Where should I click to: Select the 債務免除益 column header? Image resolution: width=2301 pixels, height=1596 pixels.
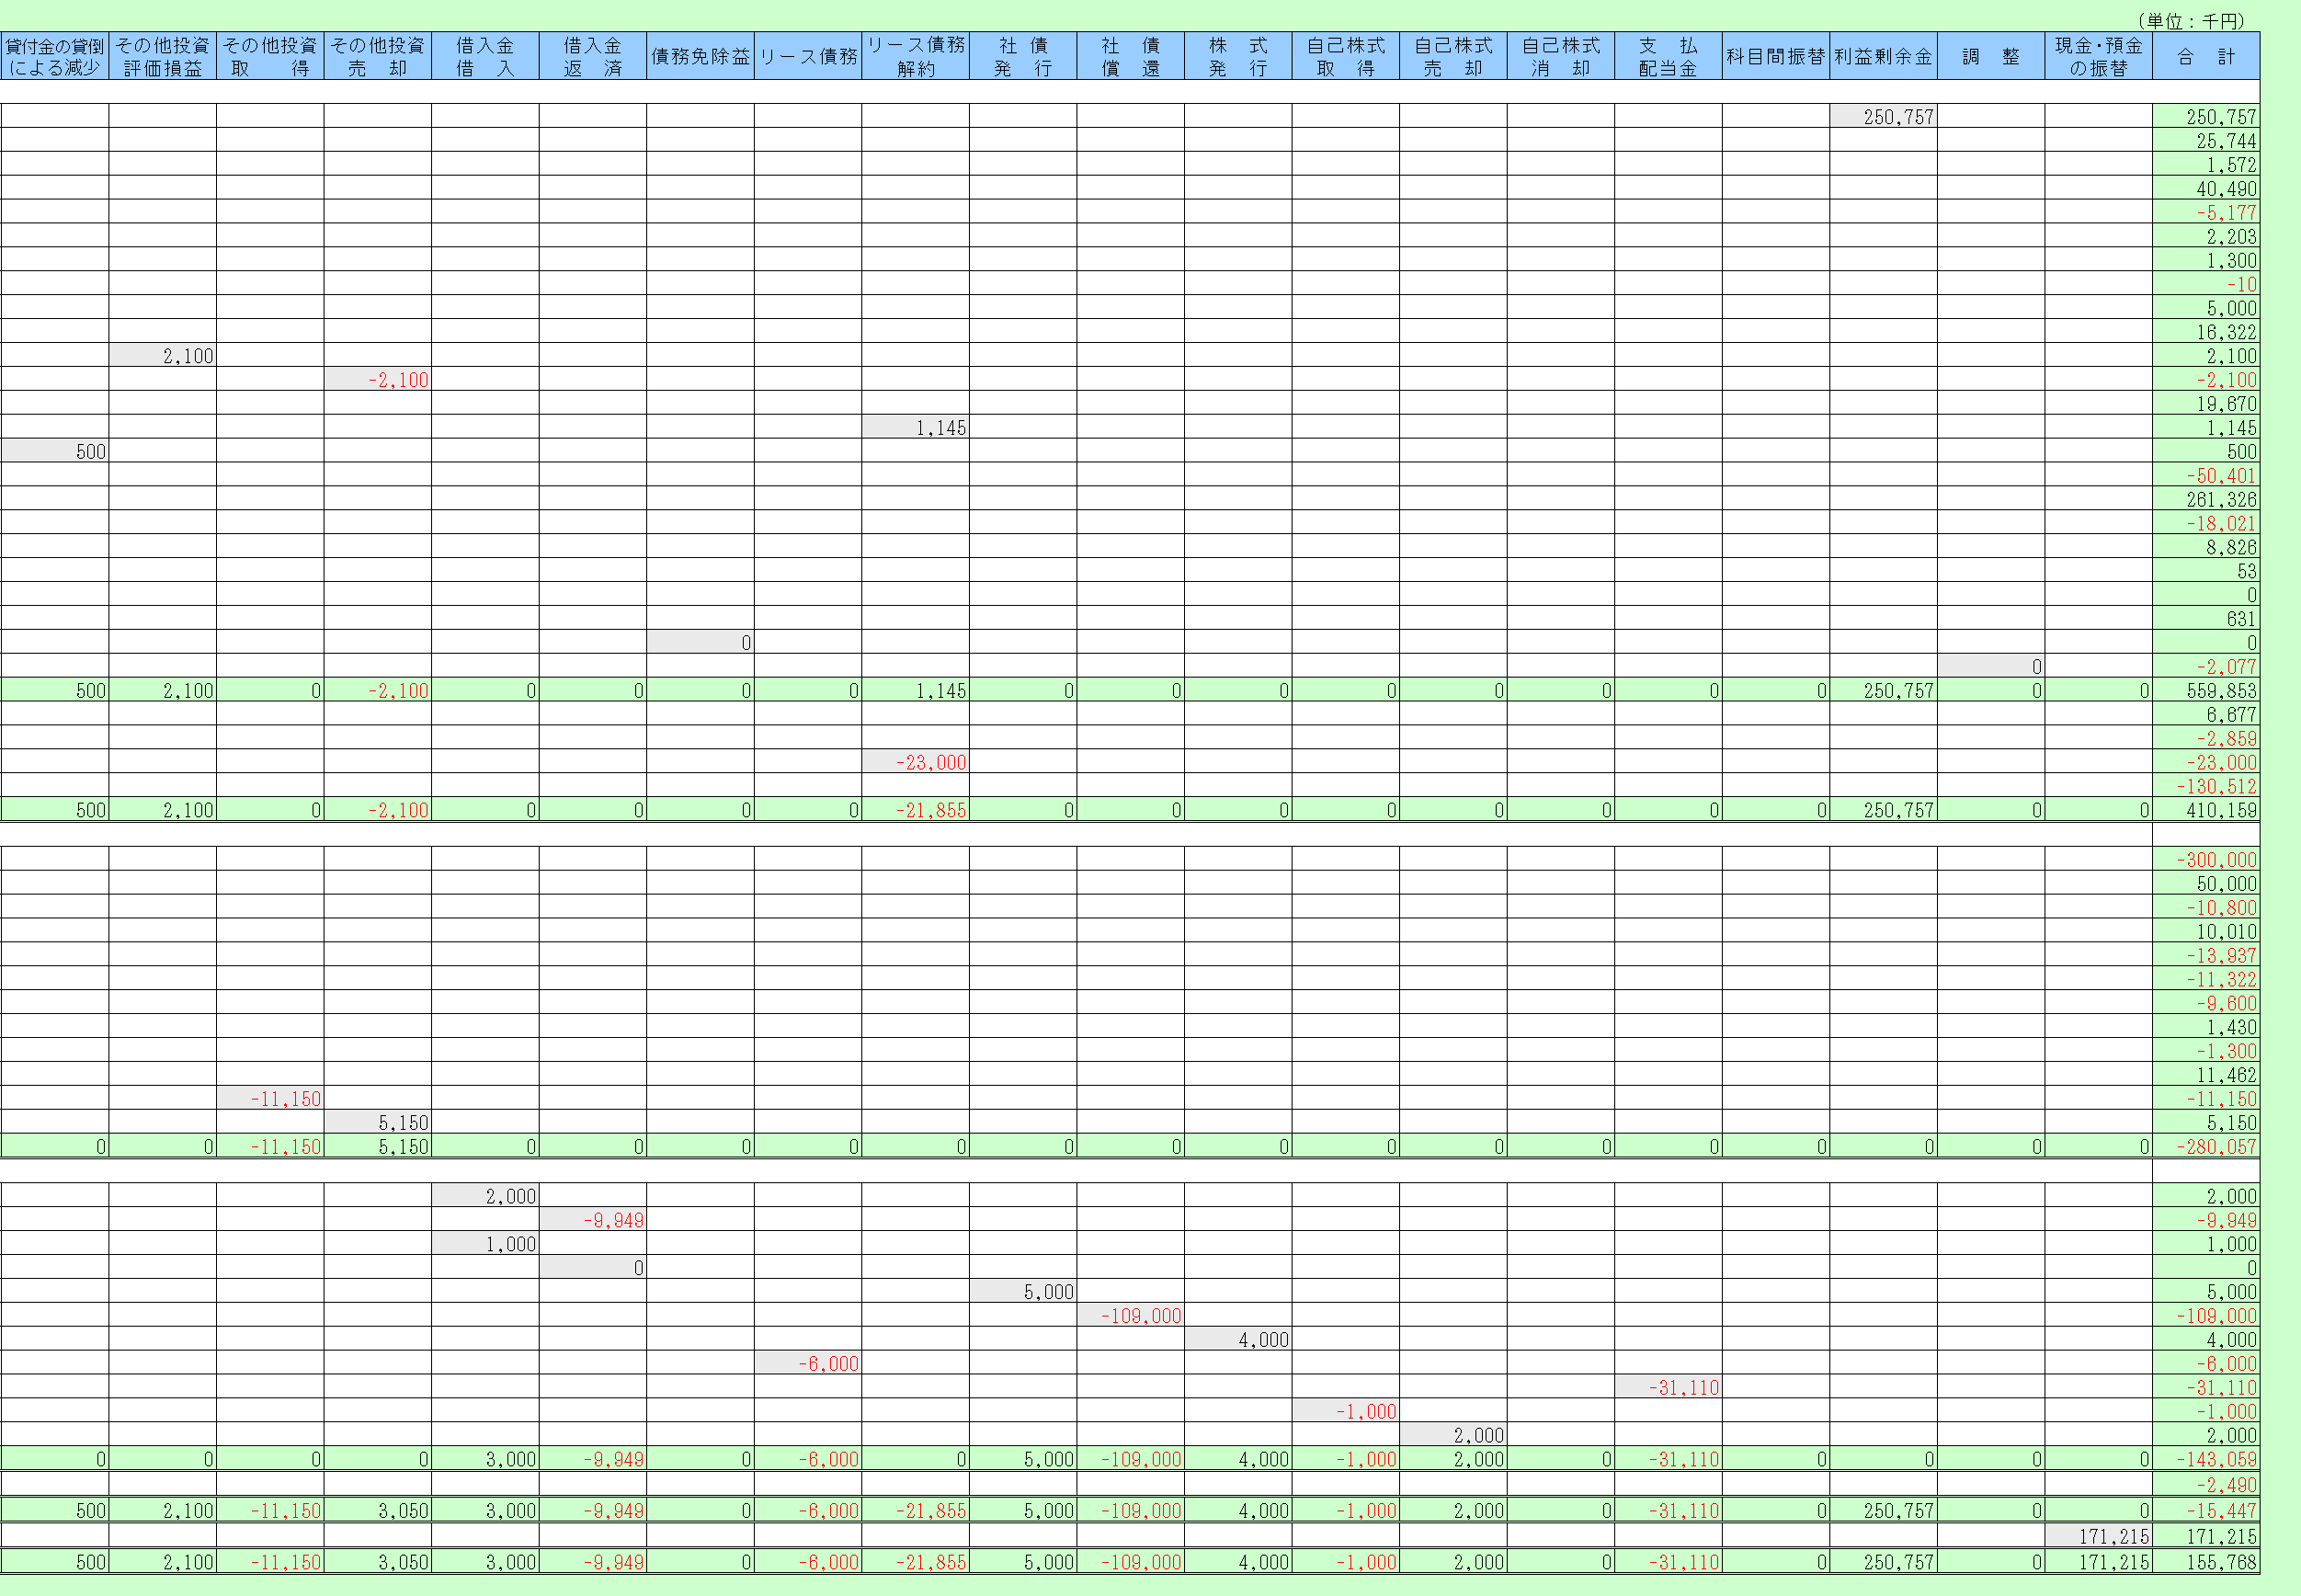click(x=700, y=56)
